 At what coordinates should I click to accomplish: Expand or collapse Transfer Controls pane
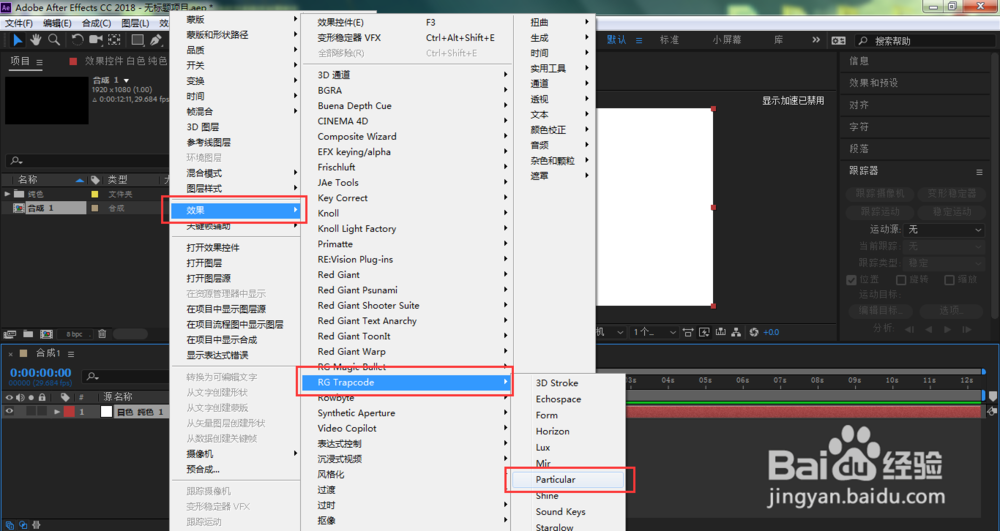(23, 525)
